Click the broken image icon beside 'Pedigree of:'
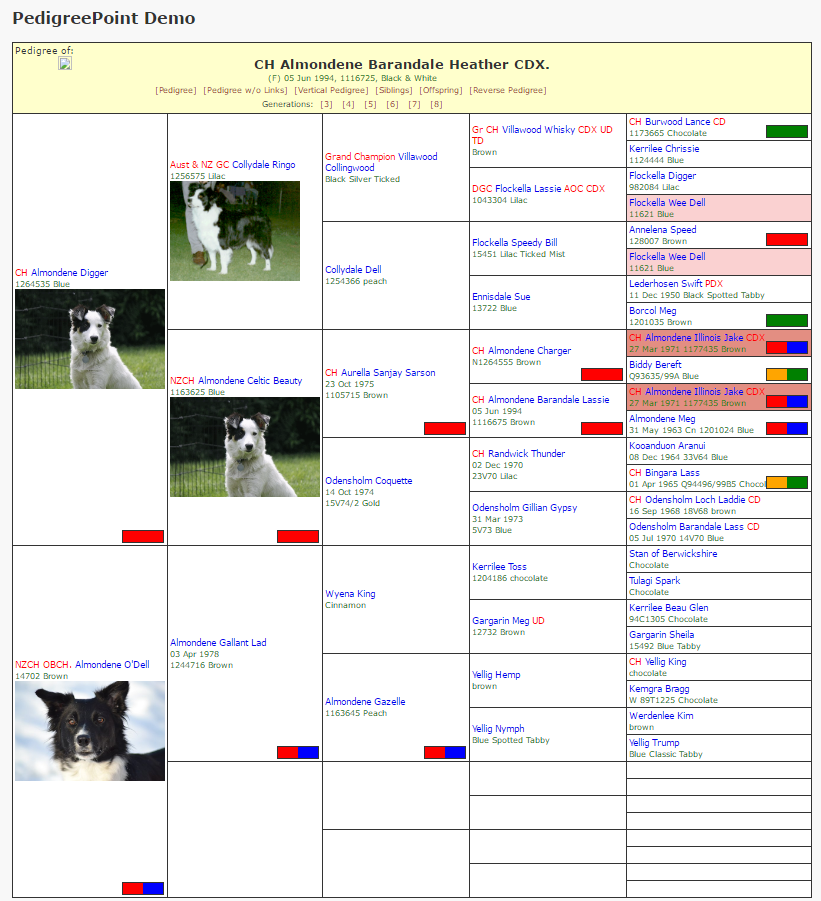The width and height of the screenshot is (821, 901). click(65, 63)
